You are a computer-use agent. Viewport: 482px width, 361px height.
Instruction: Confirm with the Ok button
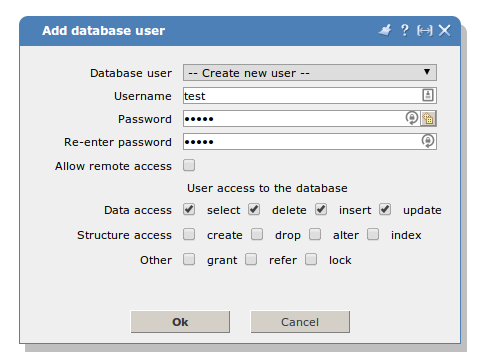180,322
